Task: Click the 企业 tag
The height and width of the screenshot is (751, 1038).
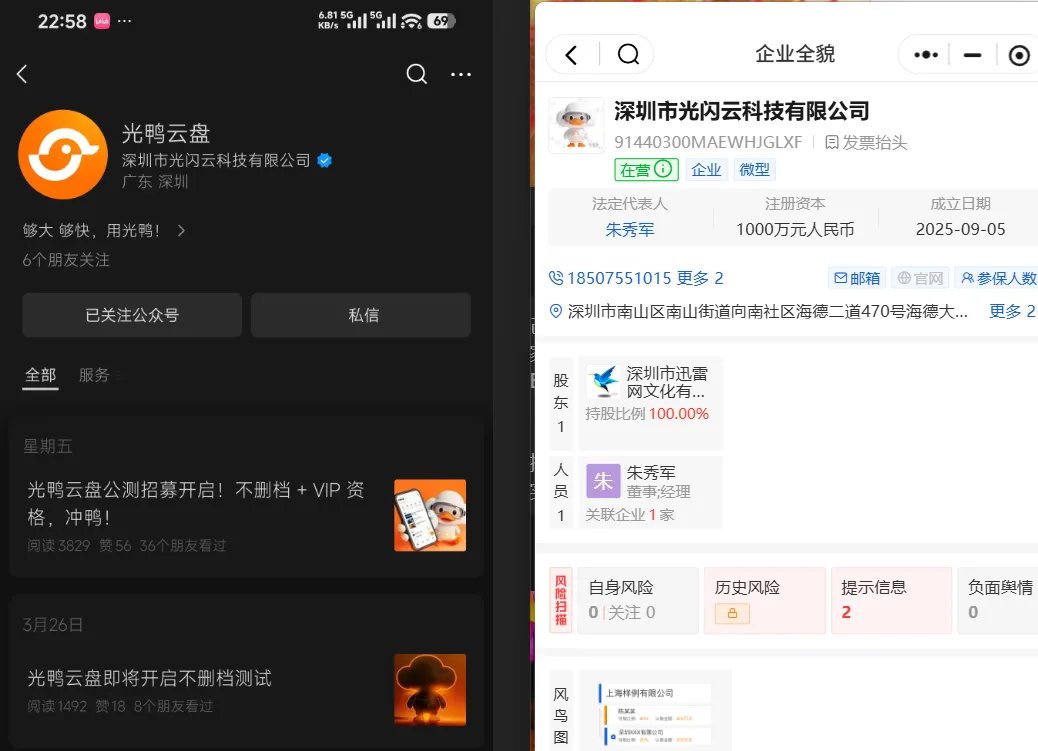Action: click(706, 170)
